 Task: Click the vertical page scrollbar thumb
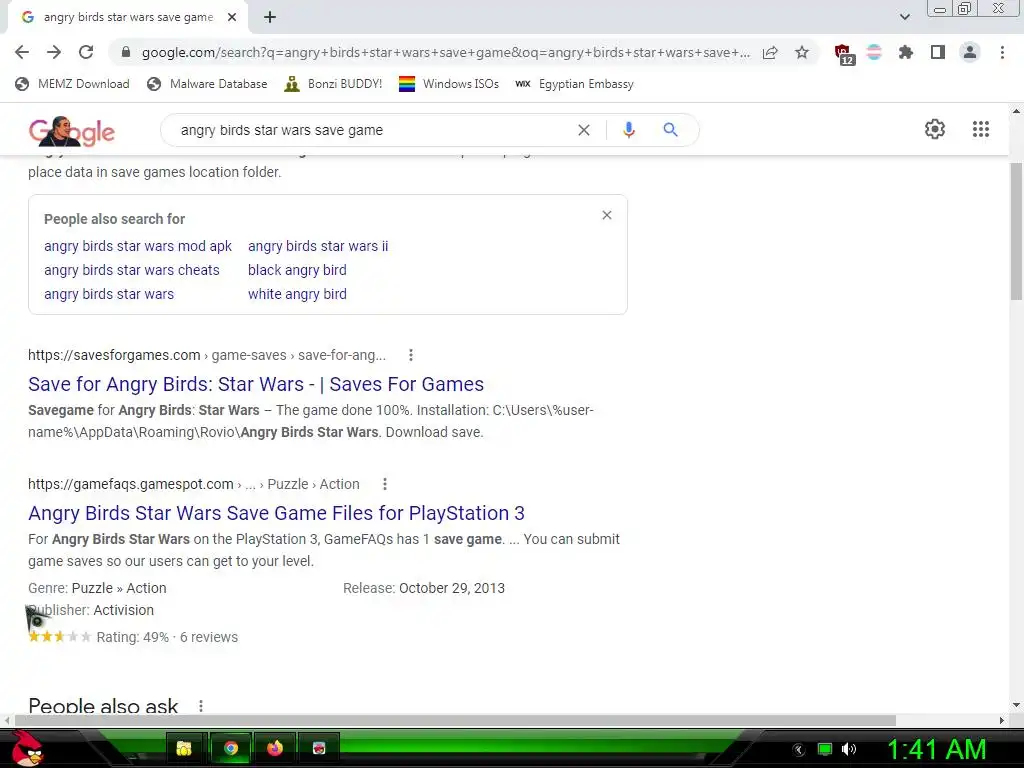tap(1016, 231)
